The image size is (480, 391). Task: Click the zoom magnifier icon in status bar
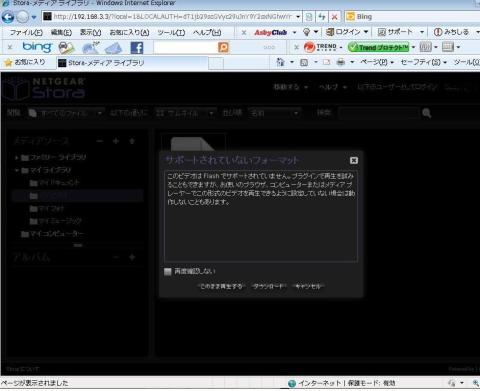476,383
